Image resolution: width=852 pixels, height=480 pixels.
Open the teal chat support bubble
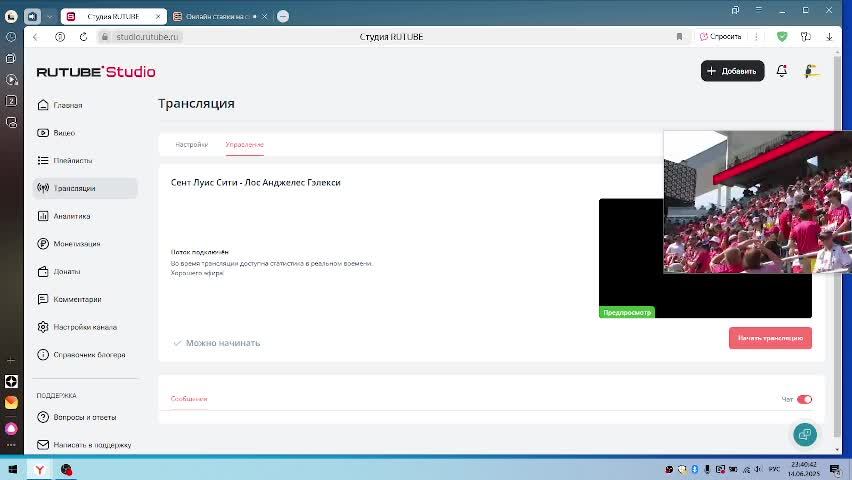coord(805,434)
